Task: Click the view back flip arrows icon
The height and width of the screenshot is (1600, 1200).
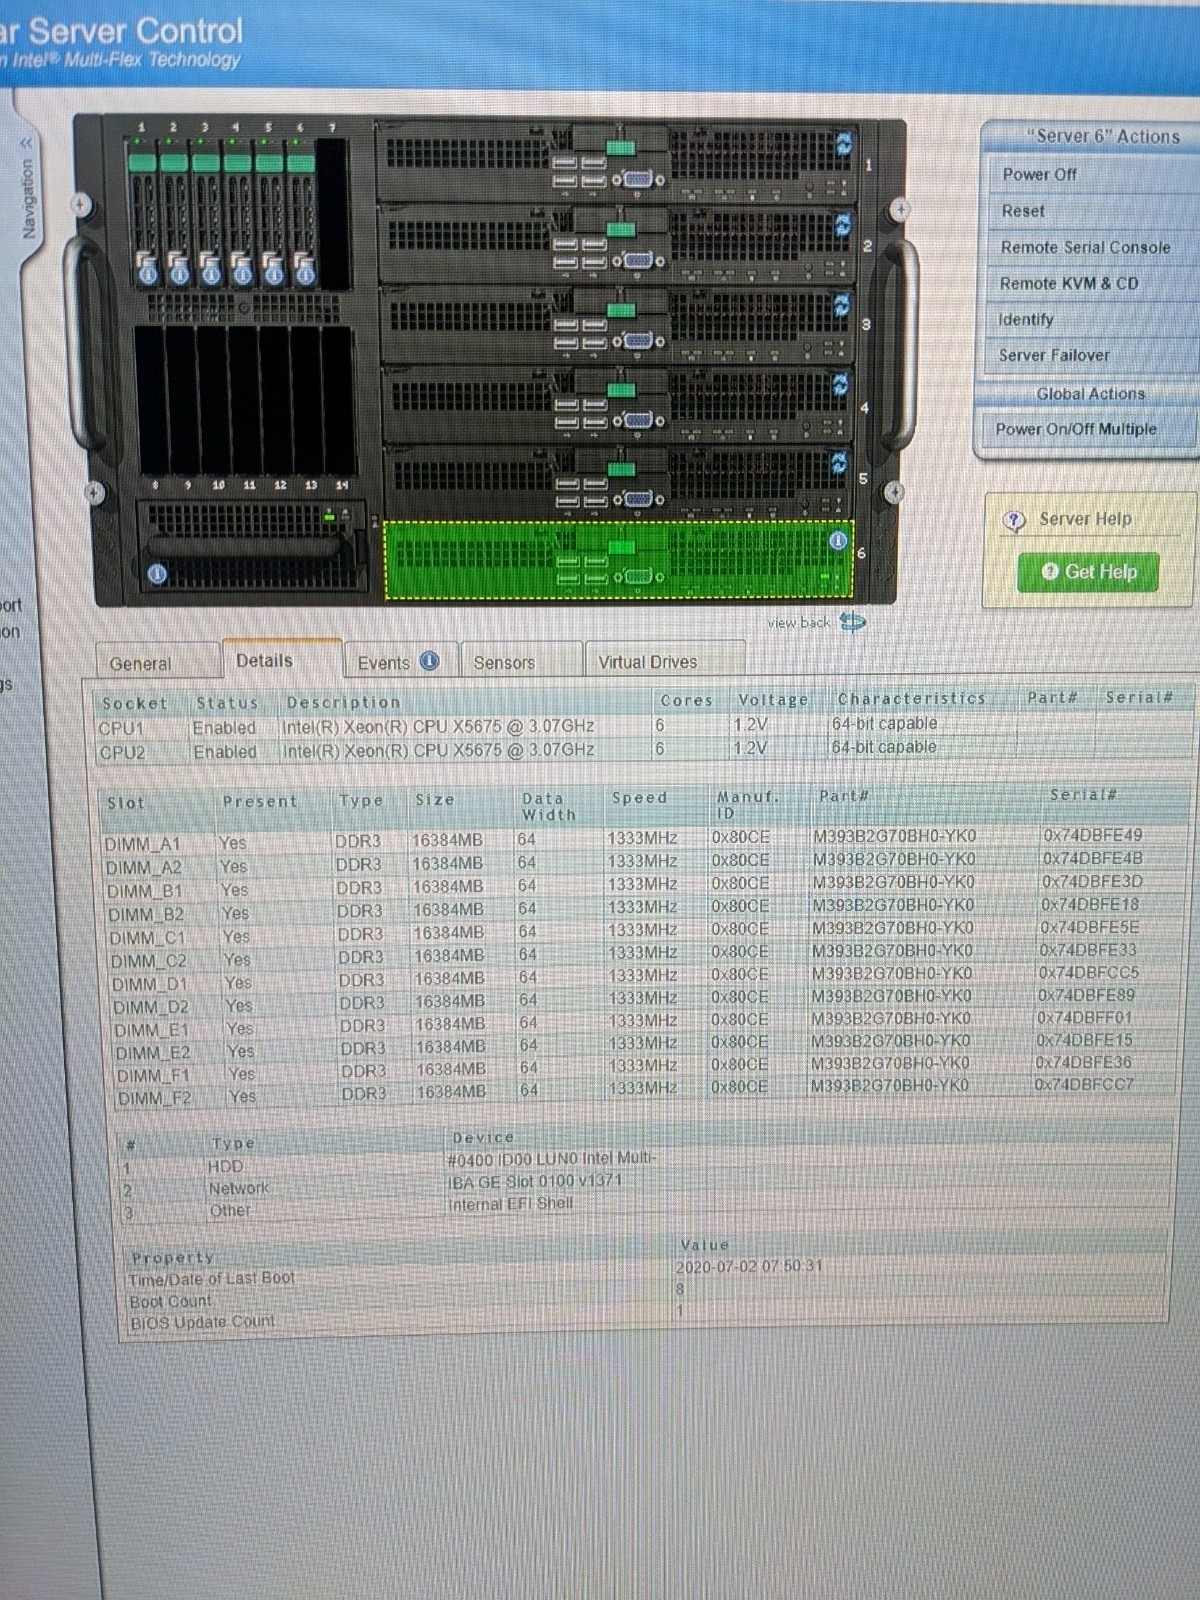Action: click(x=852, y=622)
